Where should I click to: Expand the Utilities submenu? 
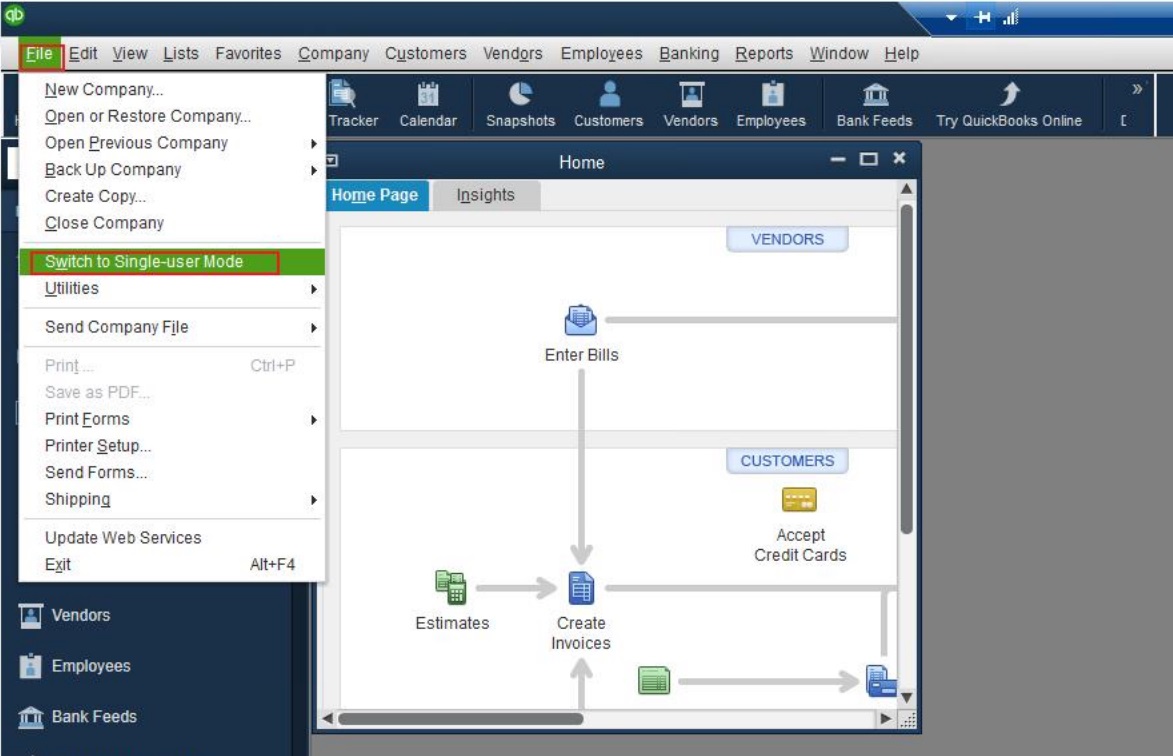coord(72,288)
